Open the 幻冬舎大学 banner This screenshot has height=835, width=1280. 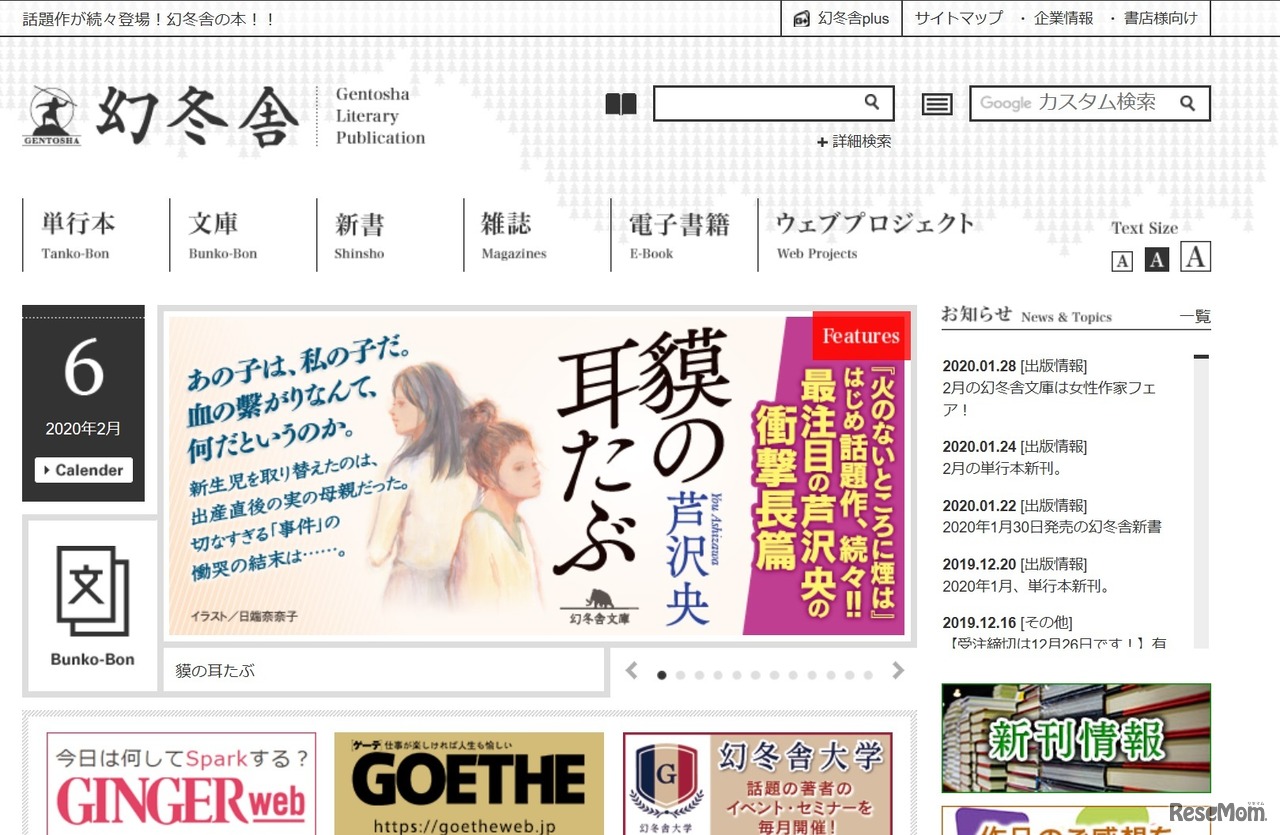click(x=757, y=784)
